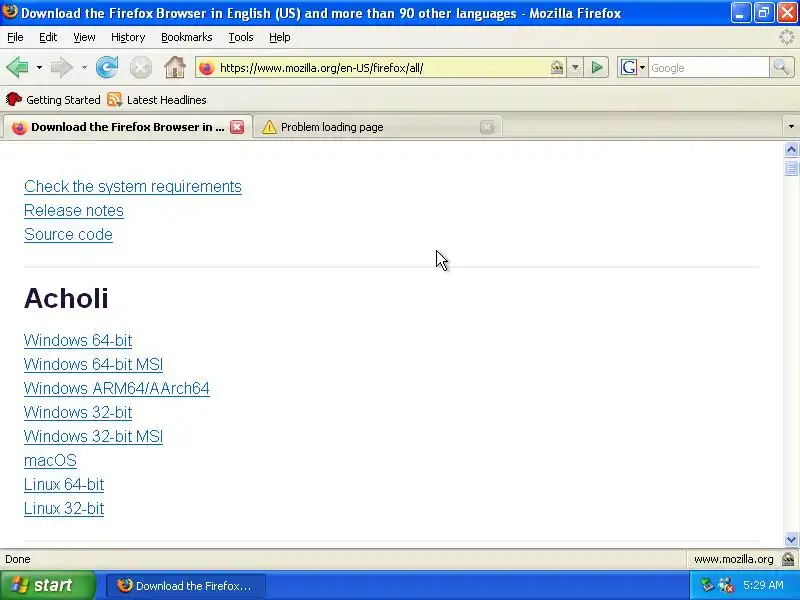
Task: Click the Firefox site icon in address bar
Action: (207, 68)
